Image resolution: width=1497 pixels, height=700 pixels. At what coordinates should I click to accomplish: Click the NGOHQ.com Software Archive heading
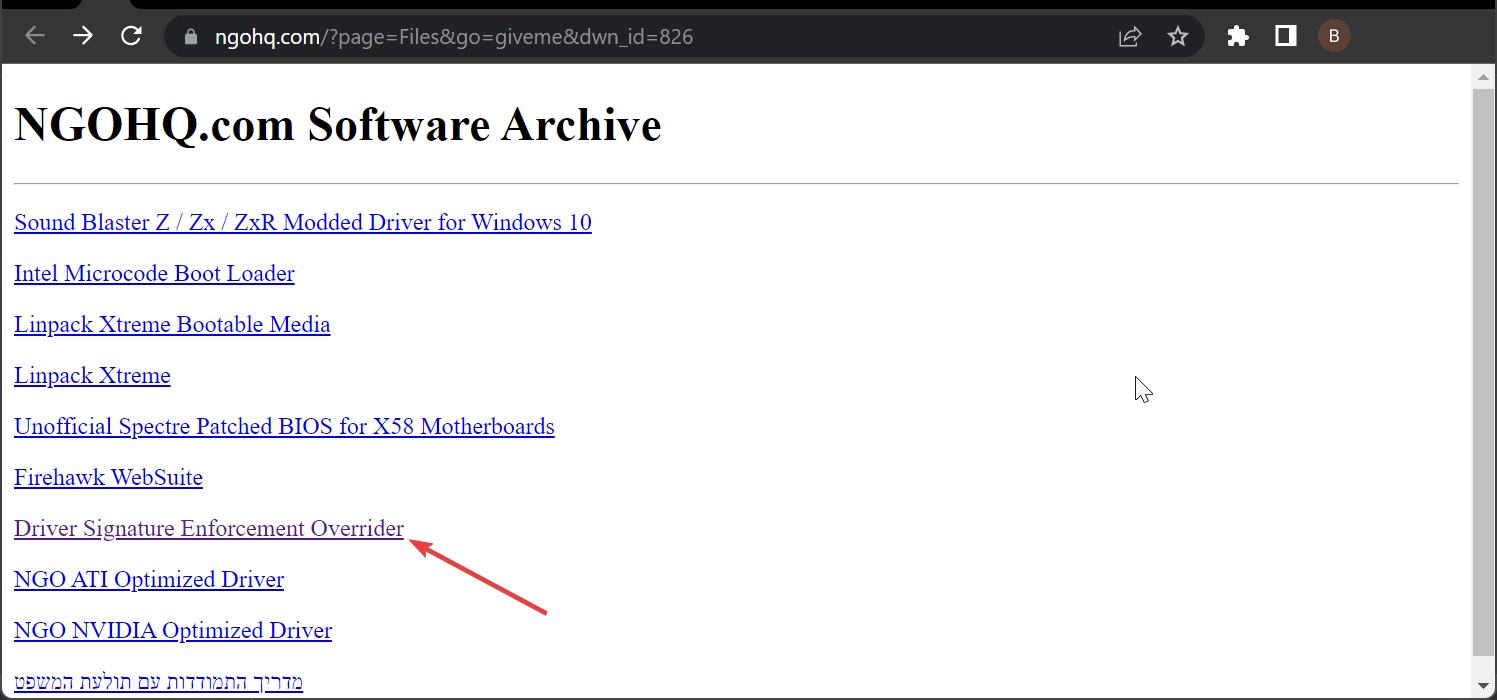(x=338, y=125)
